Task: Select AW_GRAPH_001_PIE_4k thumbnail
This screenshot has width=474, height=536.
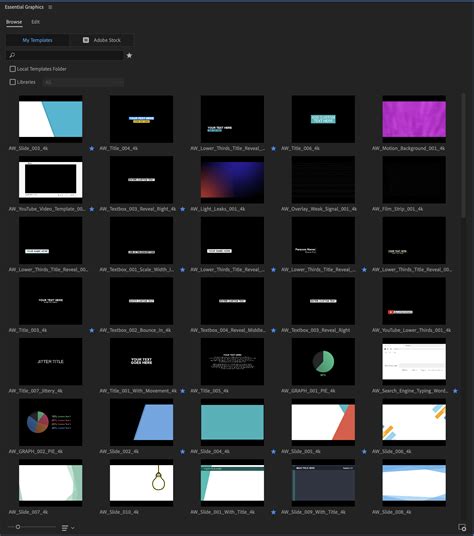Action: coord(323,361)
